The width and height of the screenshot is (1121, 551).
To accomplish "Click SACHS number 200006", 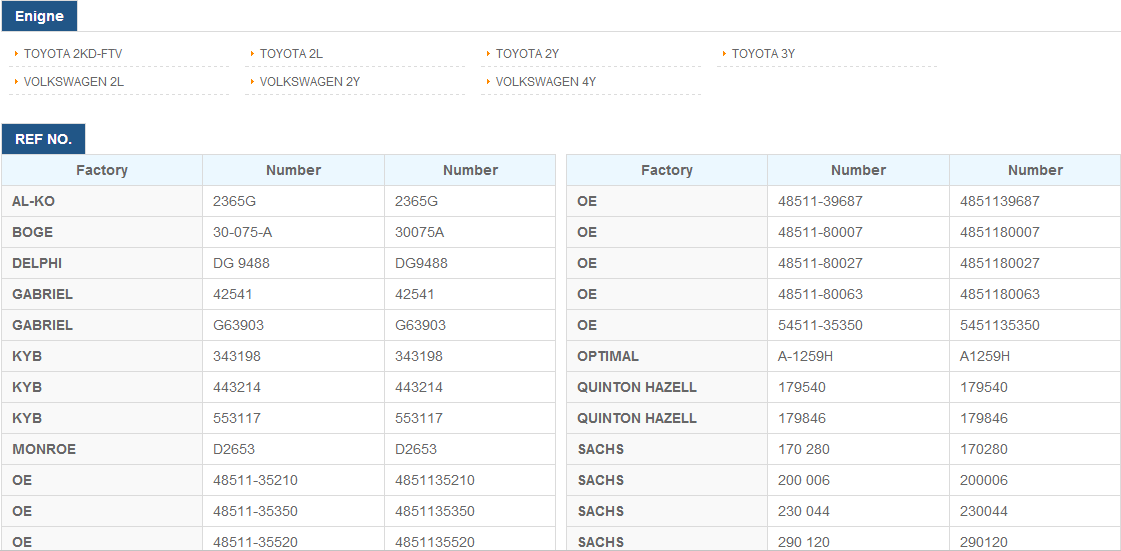I will click(x=984, y=480).
